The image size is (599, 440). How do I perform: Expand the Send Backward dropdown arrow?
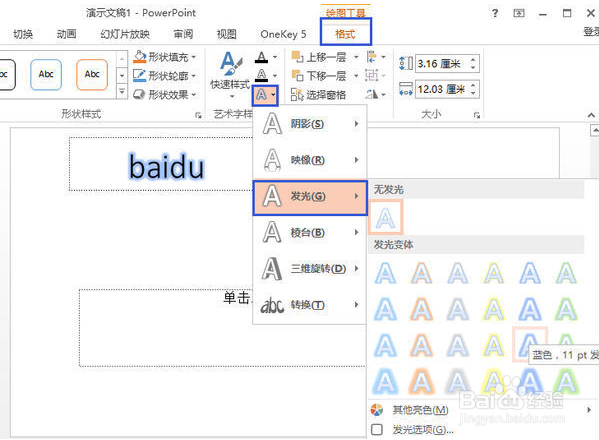click(356, 76)
